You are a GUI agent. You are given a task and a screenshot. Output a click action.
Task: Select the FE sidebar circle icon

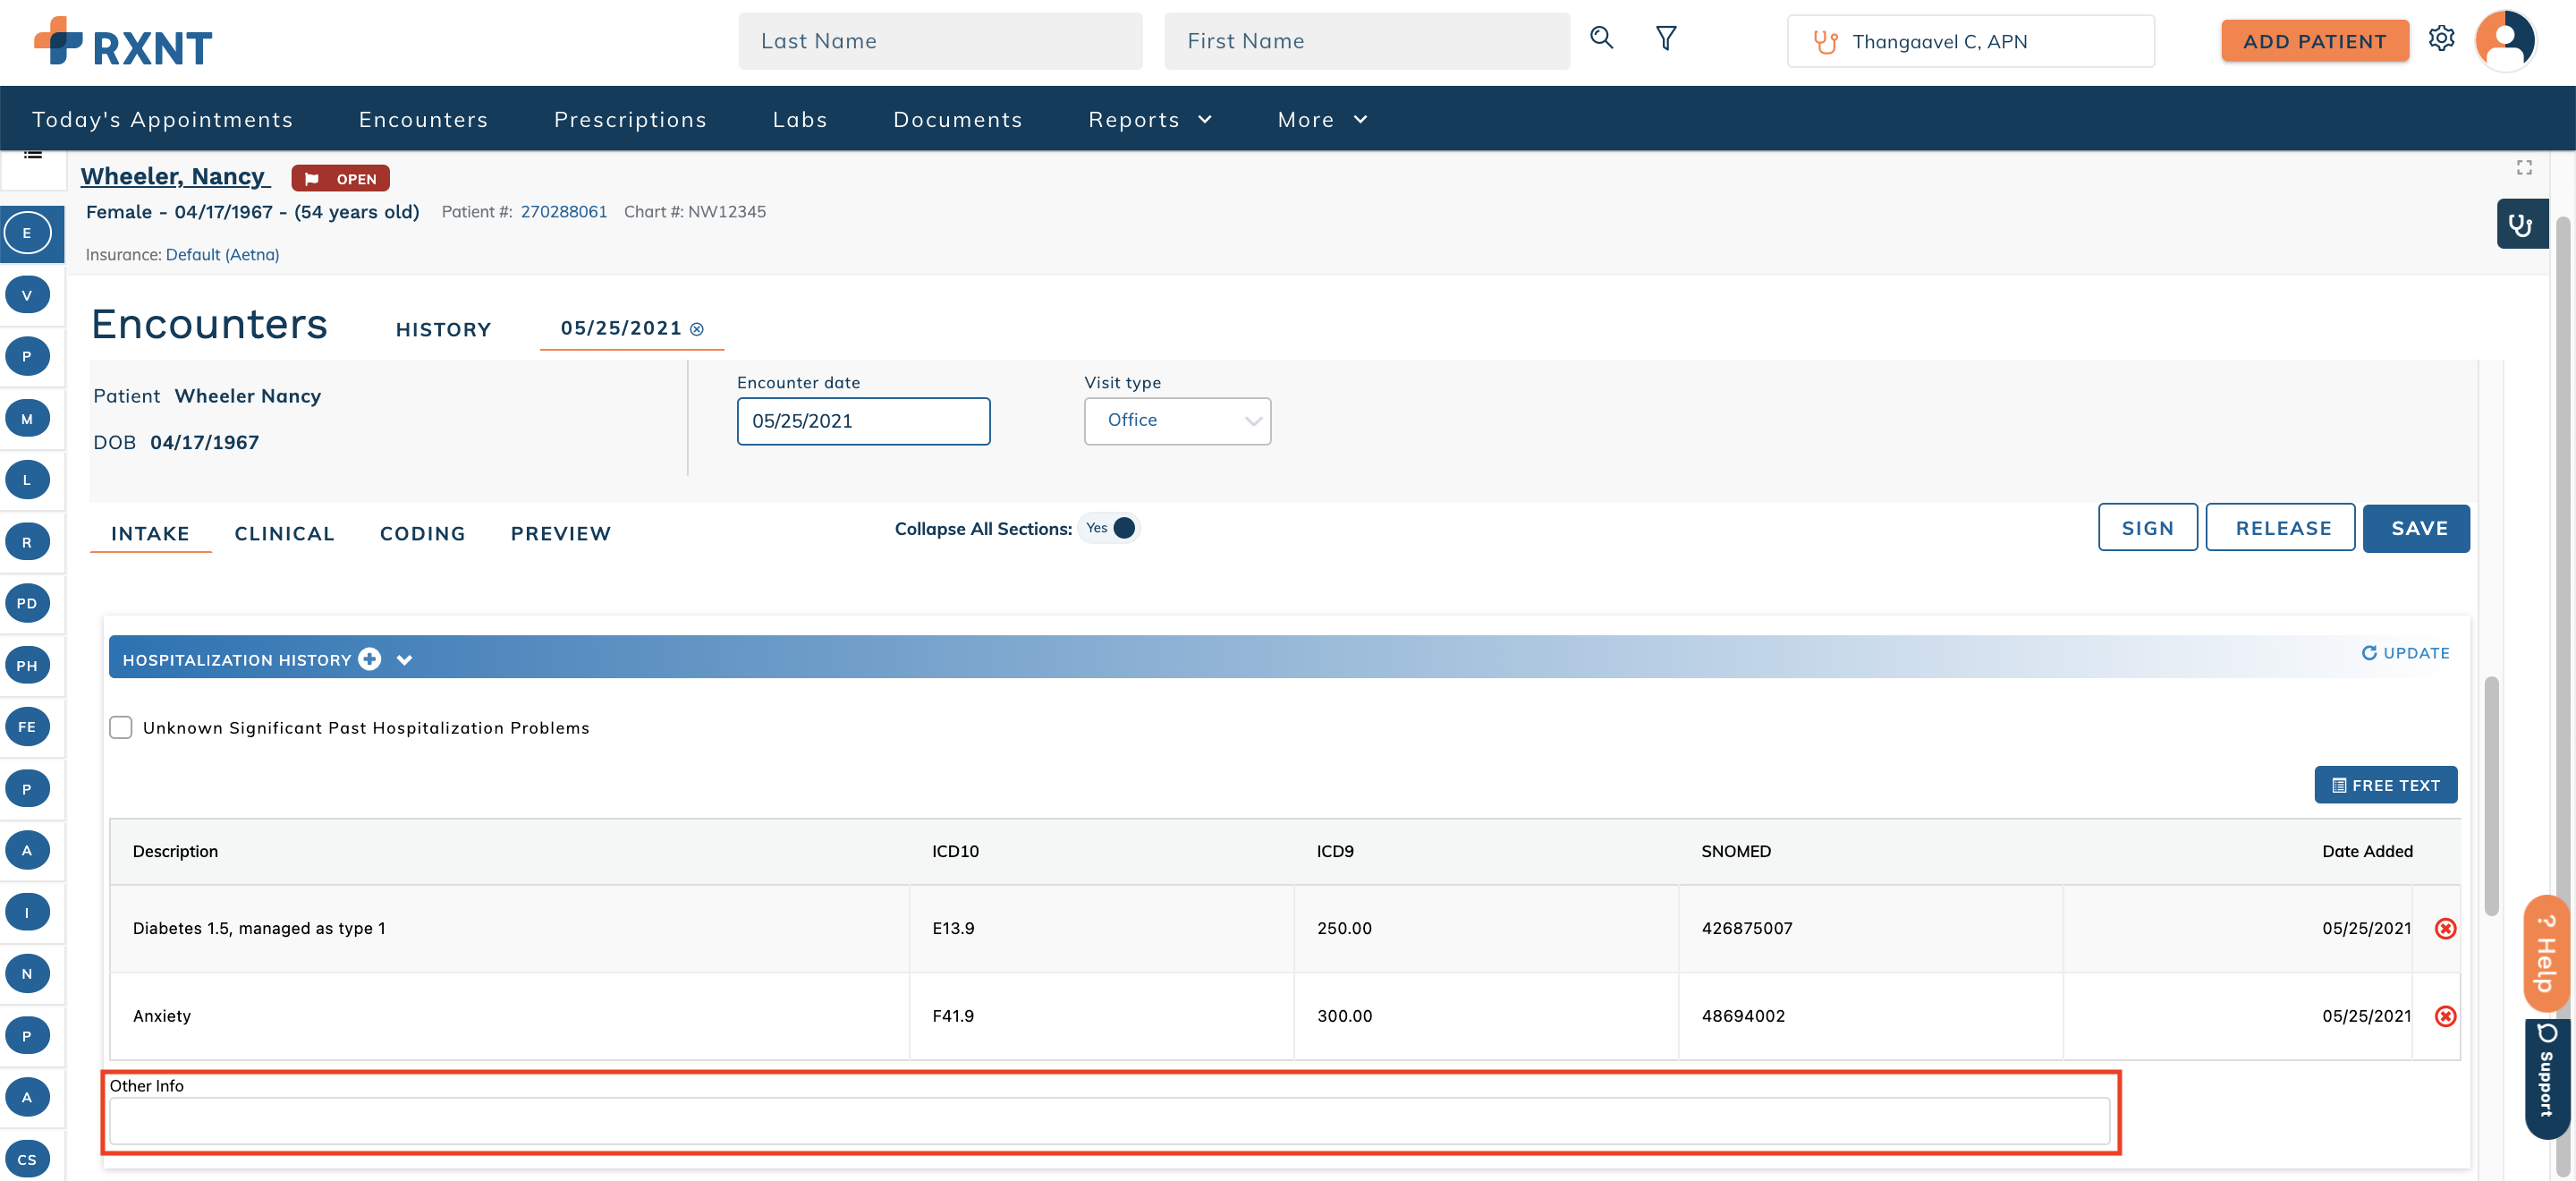(27, 727)
